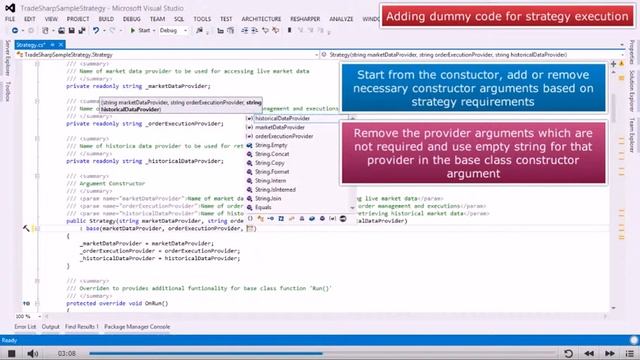Open the RESHARPER menu
Screen dimensions: 640x360
(x=305, y=19)
